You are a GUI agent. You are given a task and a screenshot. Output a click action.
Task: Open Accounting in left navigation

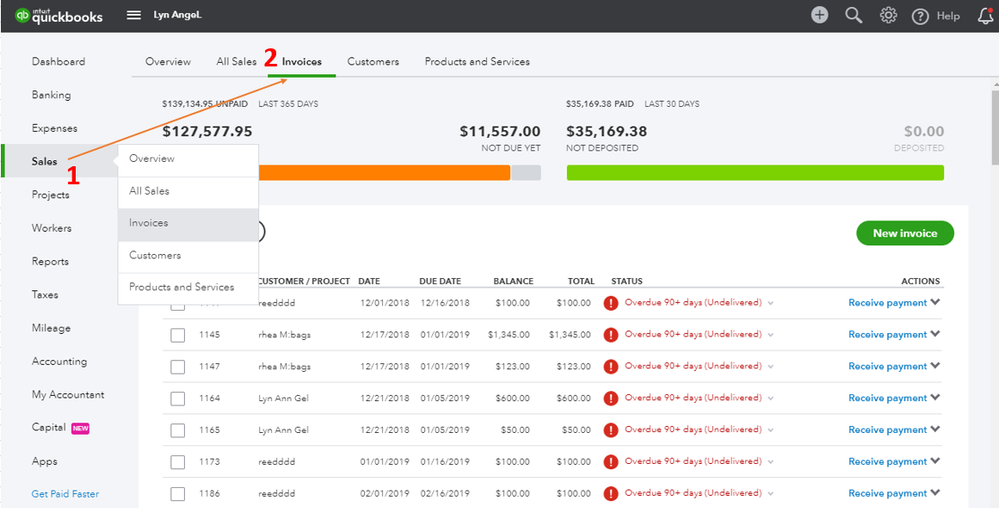pos(59,361)
